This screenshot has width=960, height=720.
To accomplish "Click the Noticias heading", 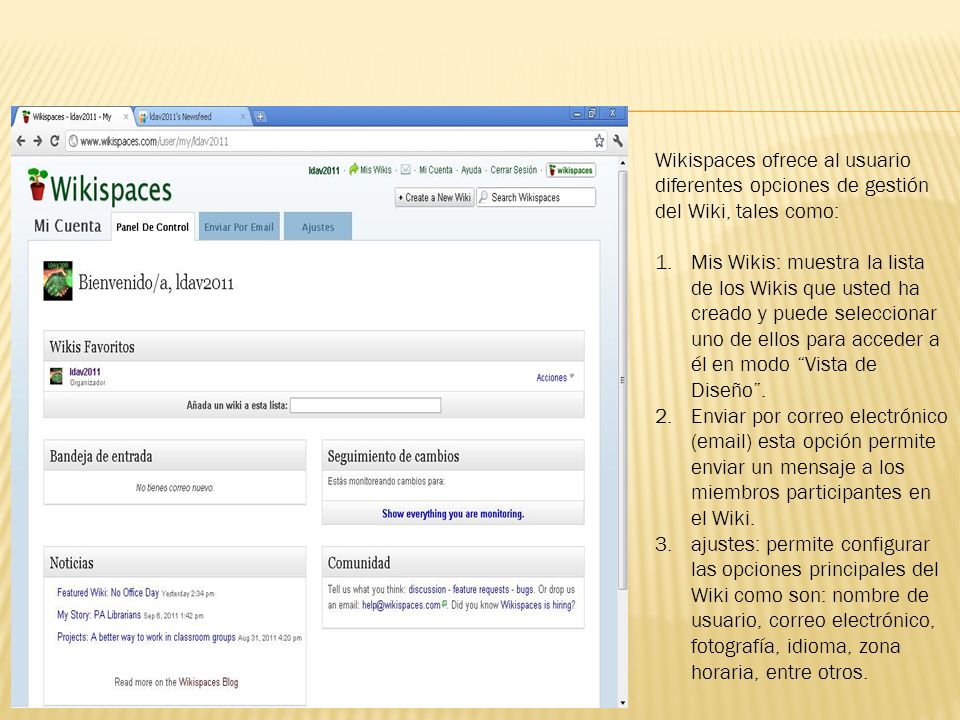I will point(72,563).
